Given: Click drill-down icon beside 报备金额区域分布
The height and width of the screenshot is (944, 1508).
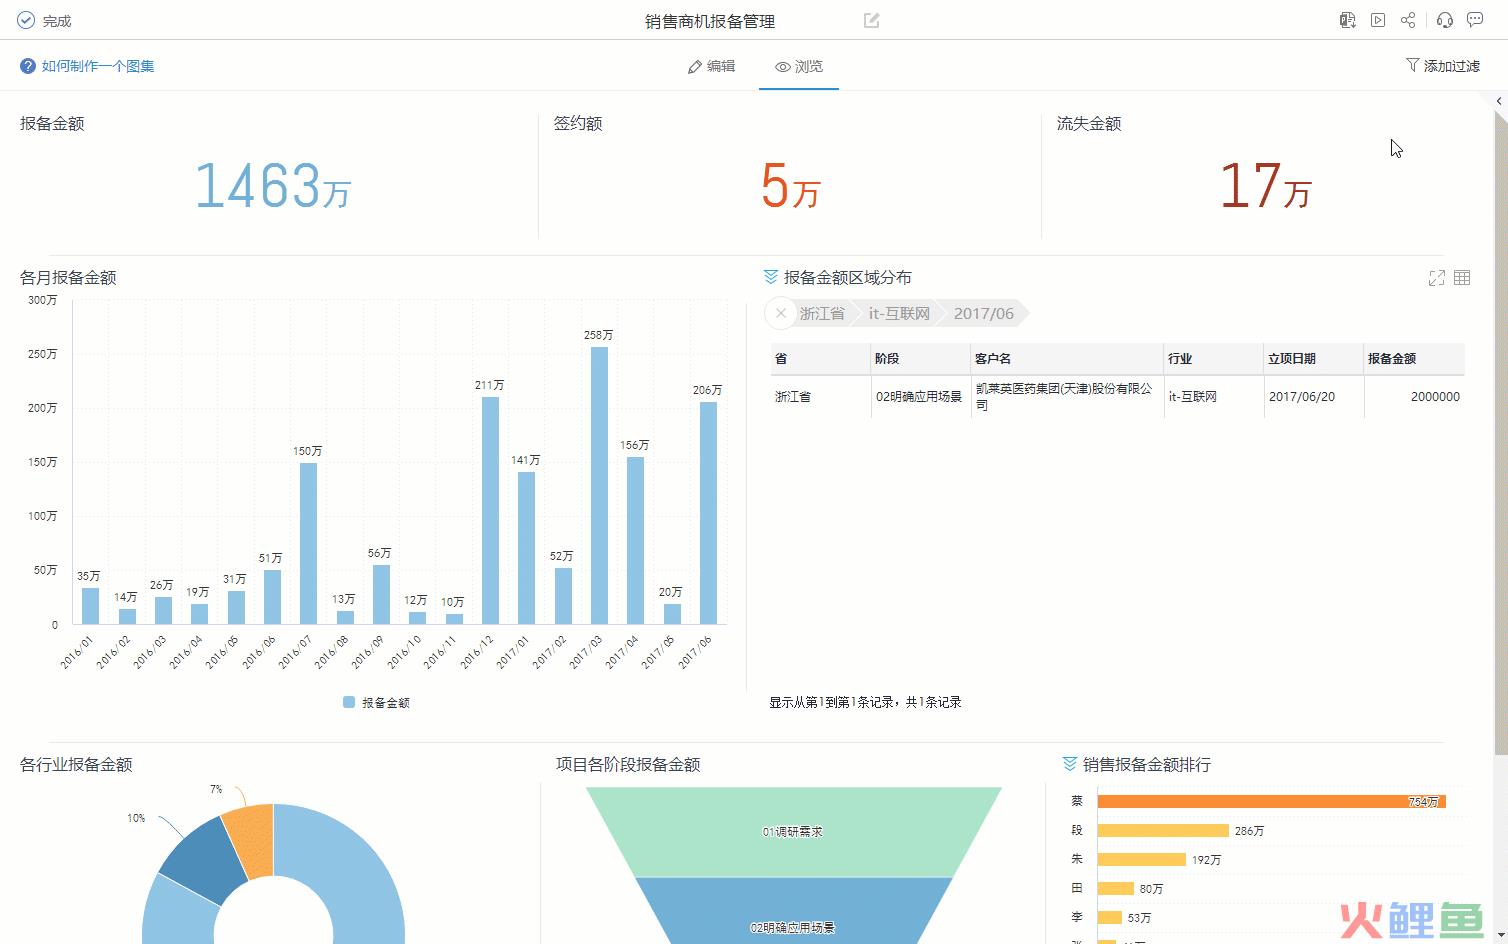Looking at the screenshot, I should point(770,277).
